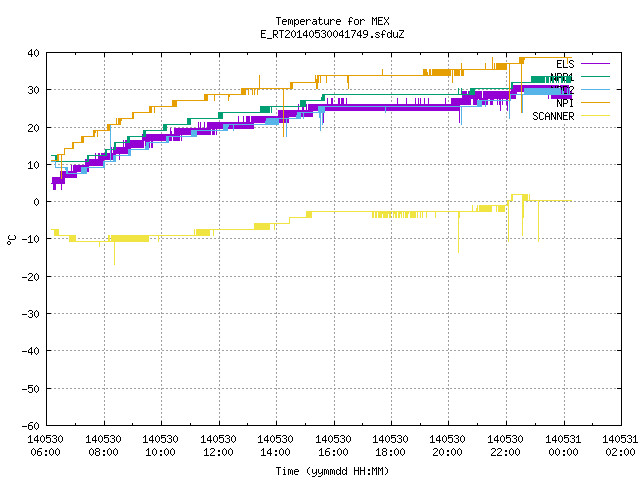
Task: Click the green NPD1 legend line sample
Action: click(595, 77)
